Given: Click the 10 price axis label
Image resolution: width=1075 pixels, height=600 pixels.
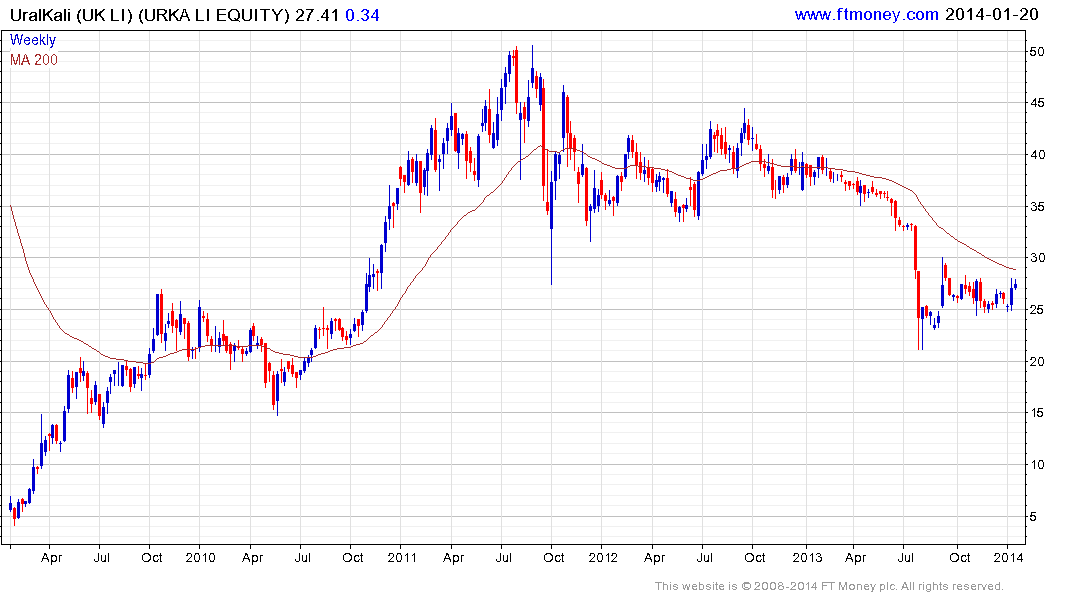Looking at the screenshot, I should (x=1037, y=465).
